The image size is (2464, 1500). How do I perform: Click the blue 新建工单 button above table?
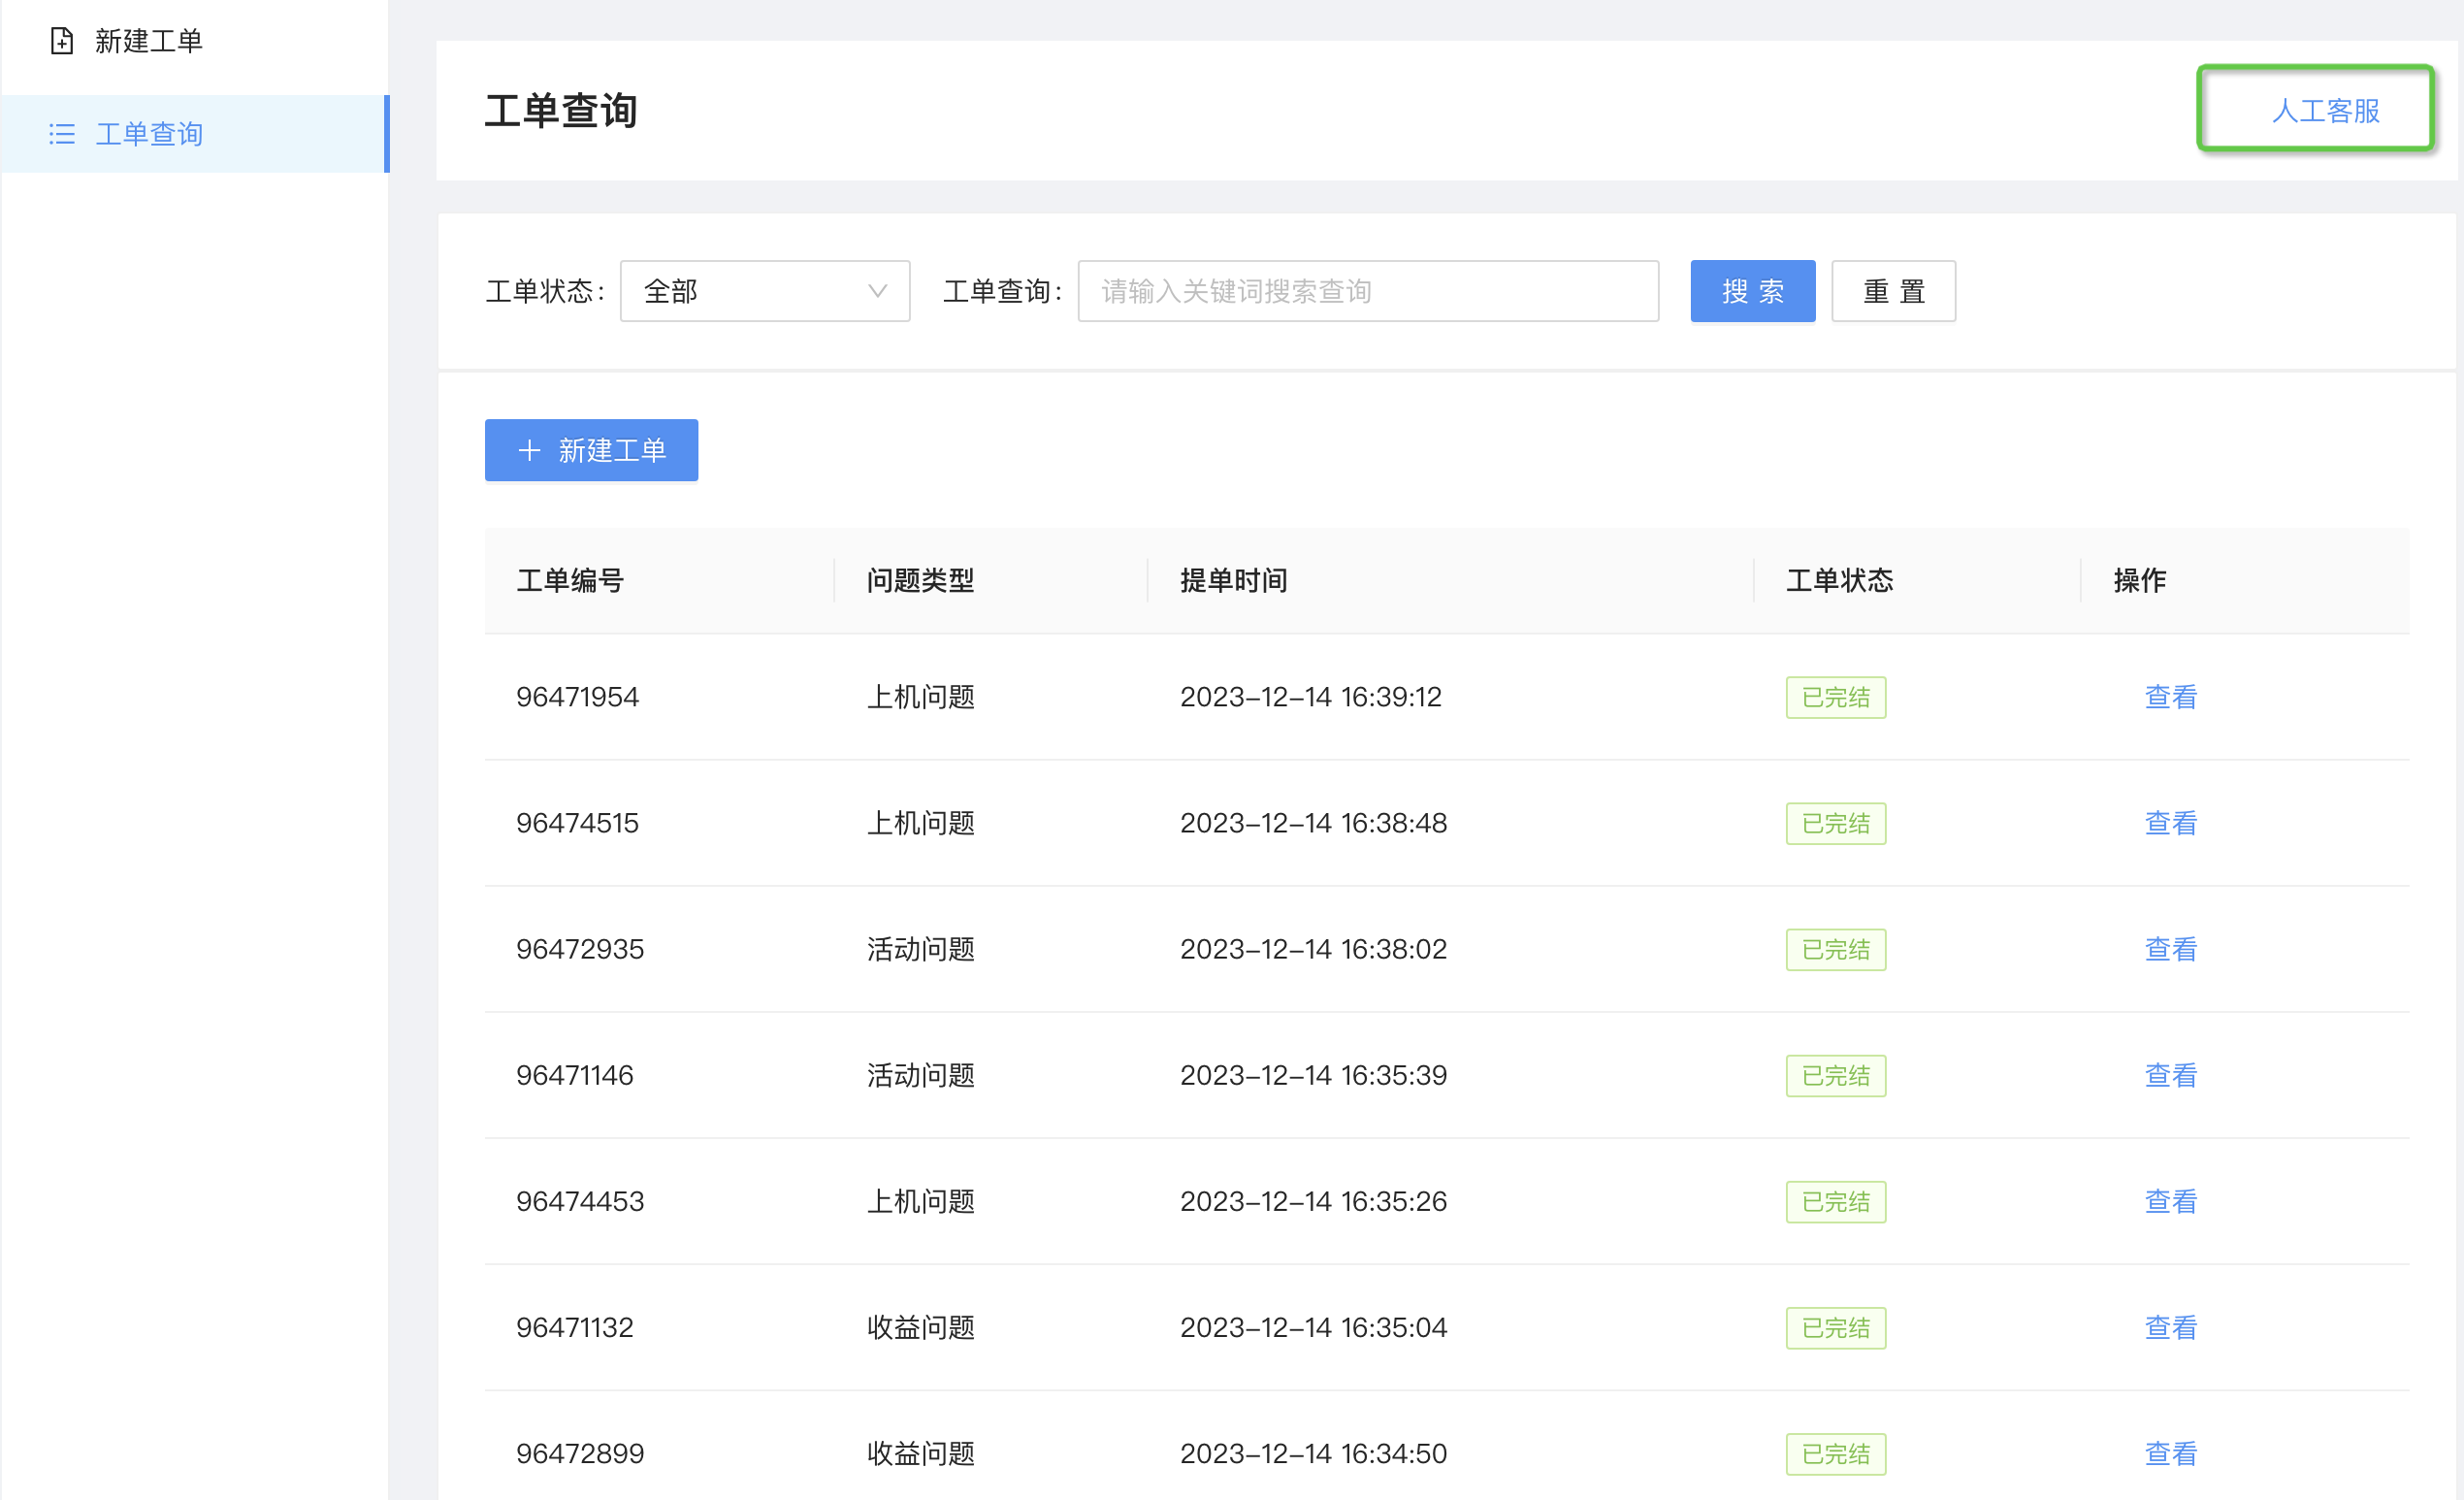591,450
